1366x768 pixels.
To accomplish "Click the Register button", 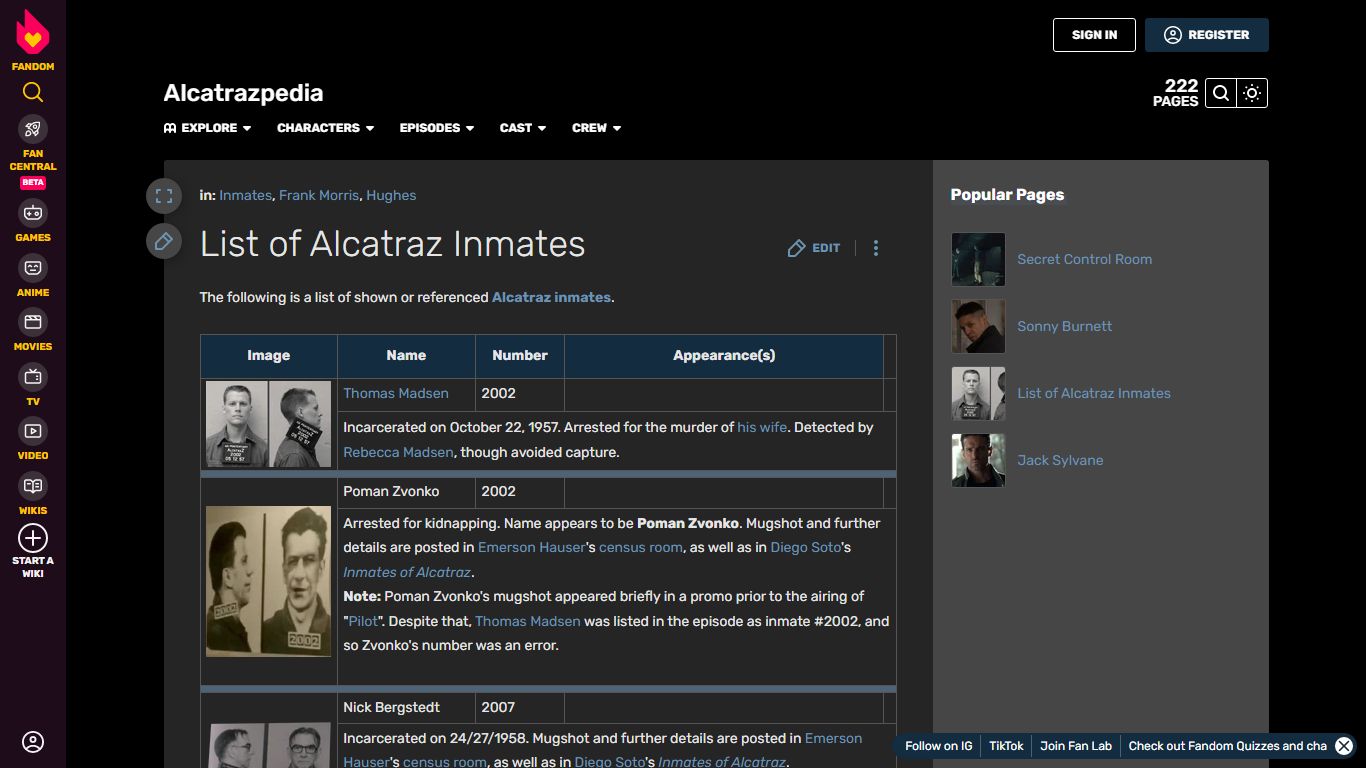I will pos(1207,35).
